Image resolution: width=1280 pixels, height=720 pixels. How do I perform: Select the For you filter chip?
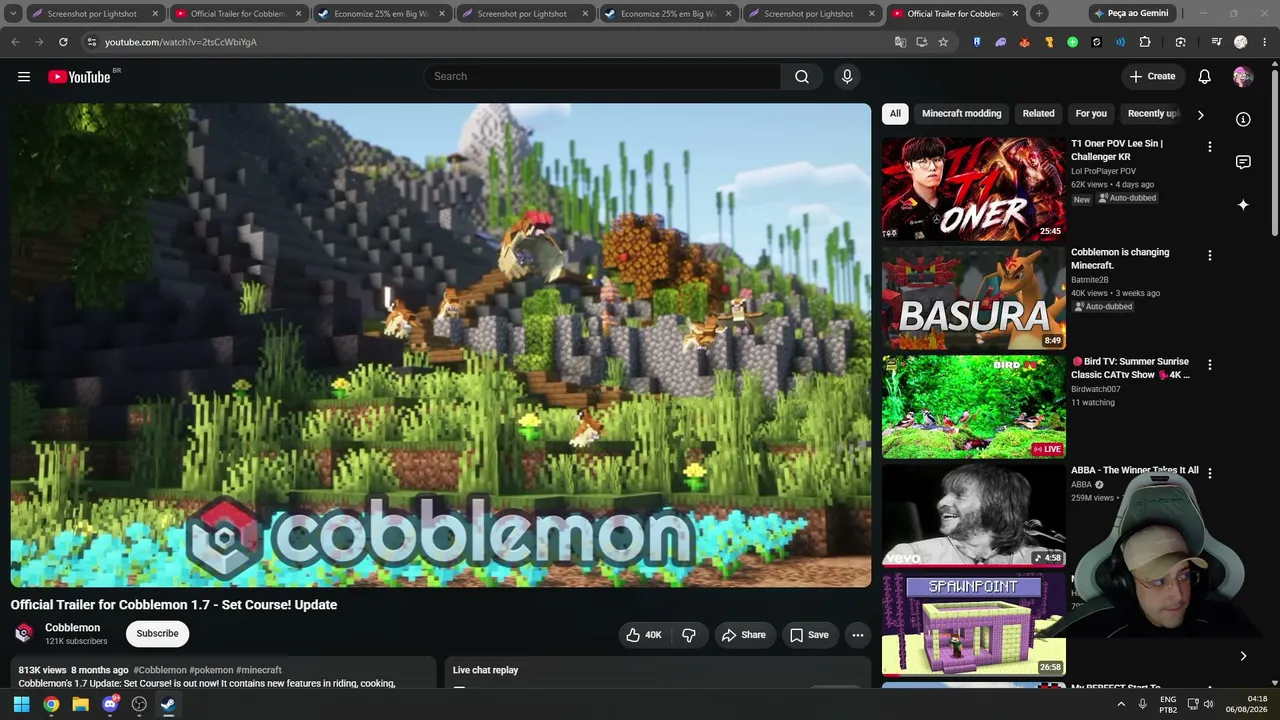[x=1091, y=114]
